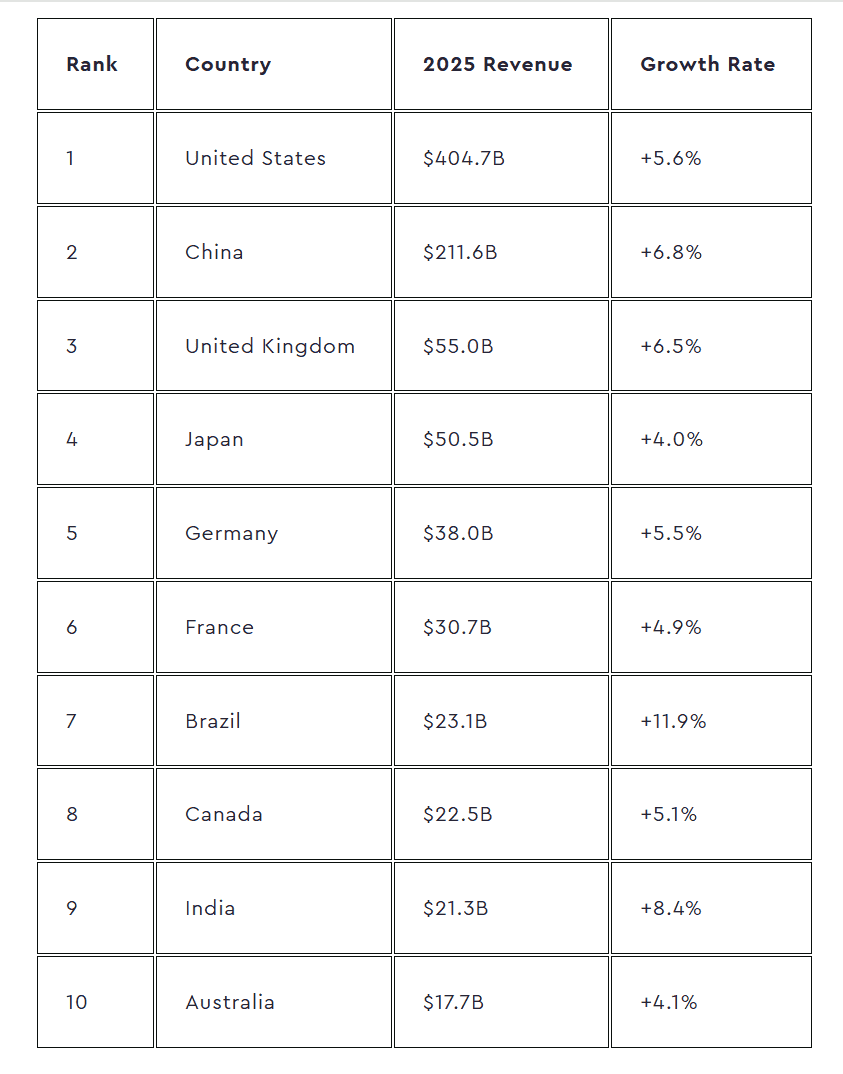The width and height of the screenshot is (843, 1074).
Task: Click the Rank column header
Action: [x=92, y=64]
